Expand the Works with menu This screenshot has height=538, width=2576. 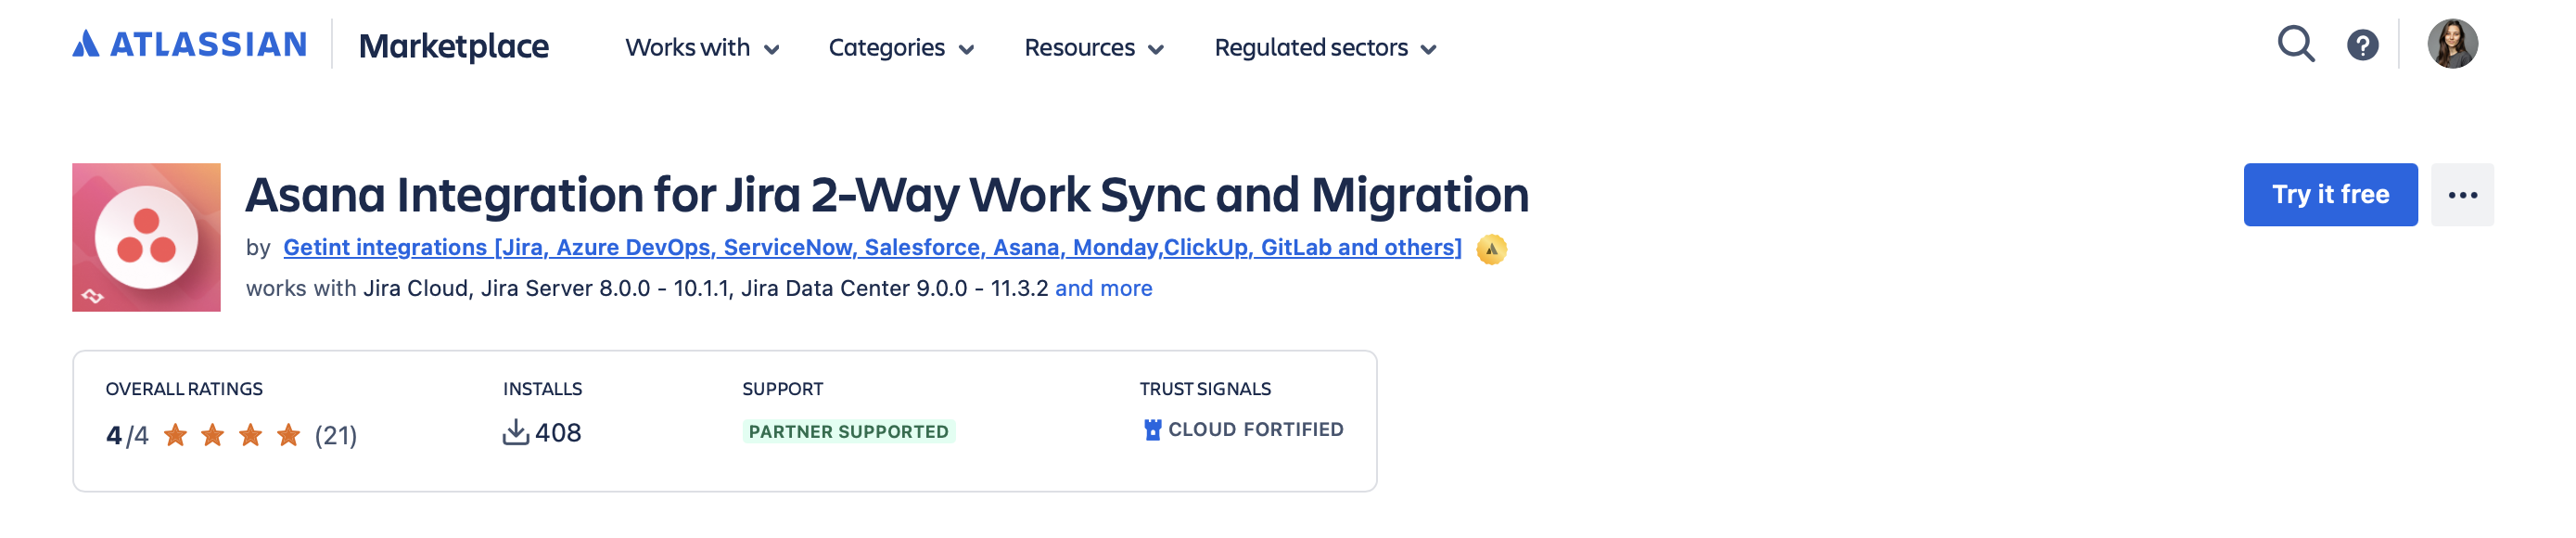coord(702,47)
